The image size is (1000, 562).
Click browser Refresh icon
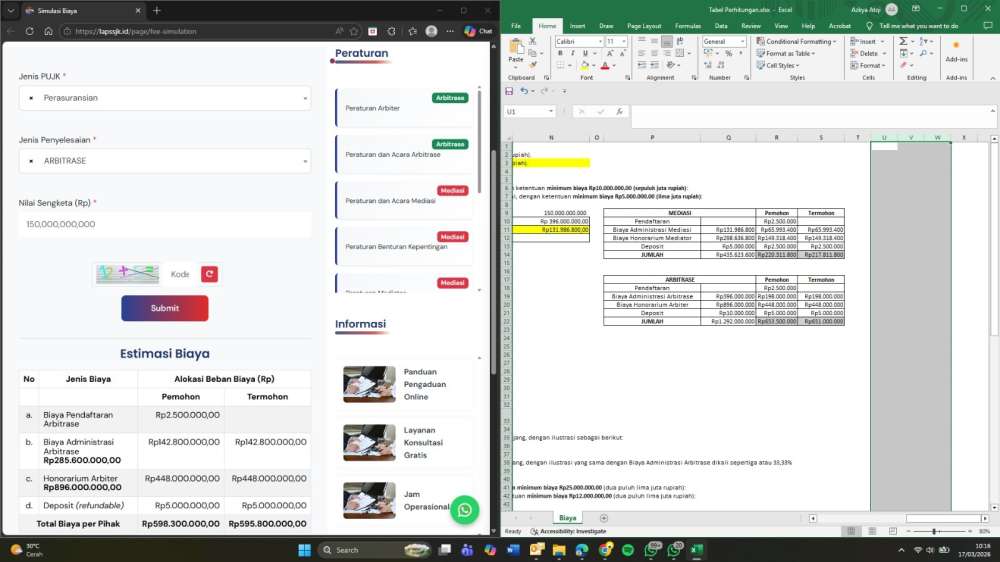(29, 31)
